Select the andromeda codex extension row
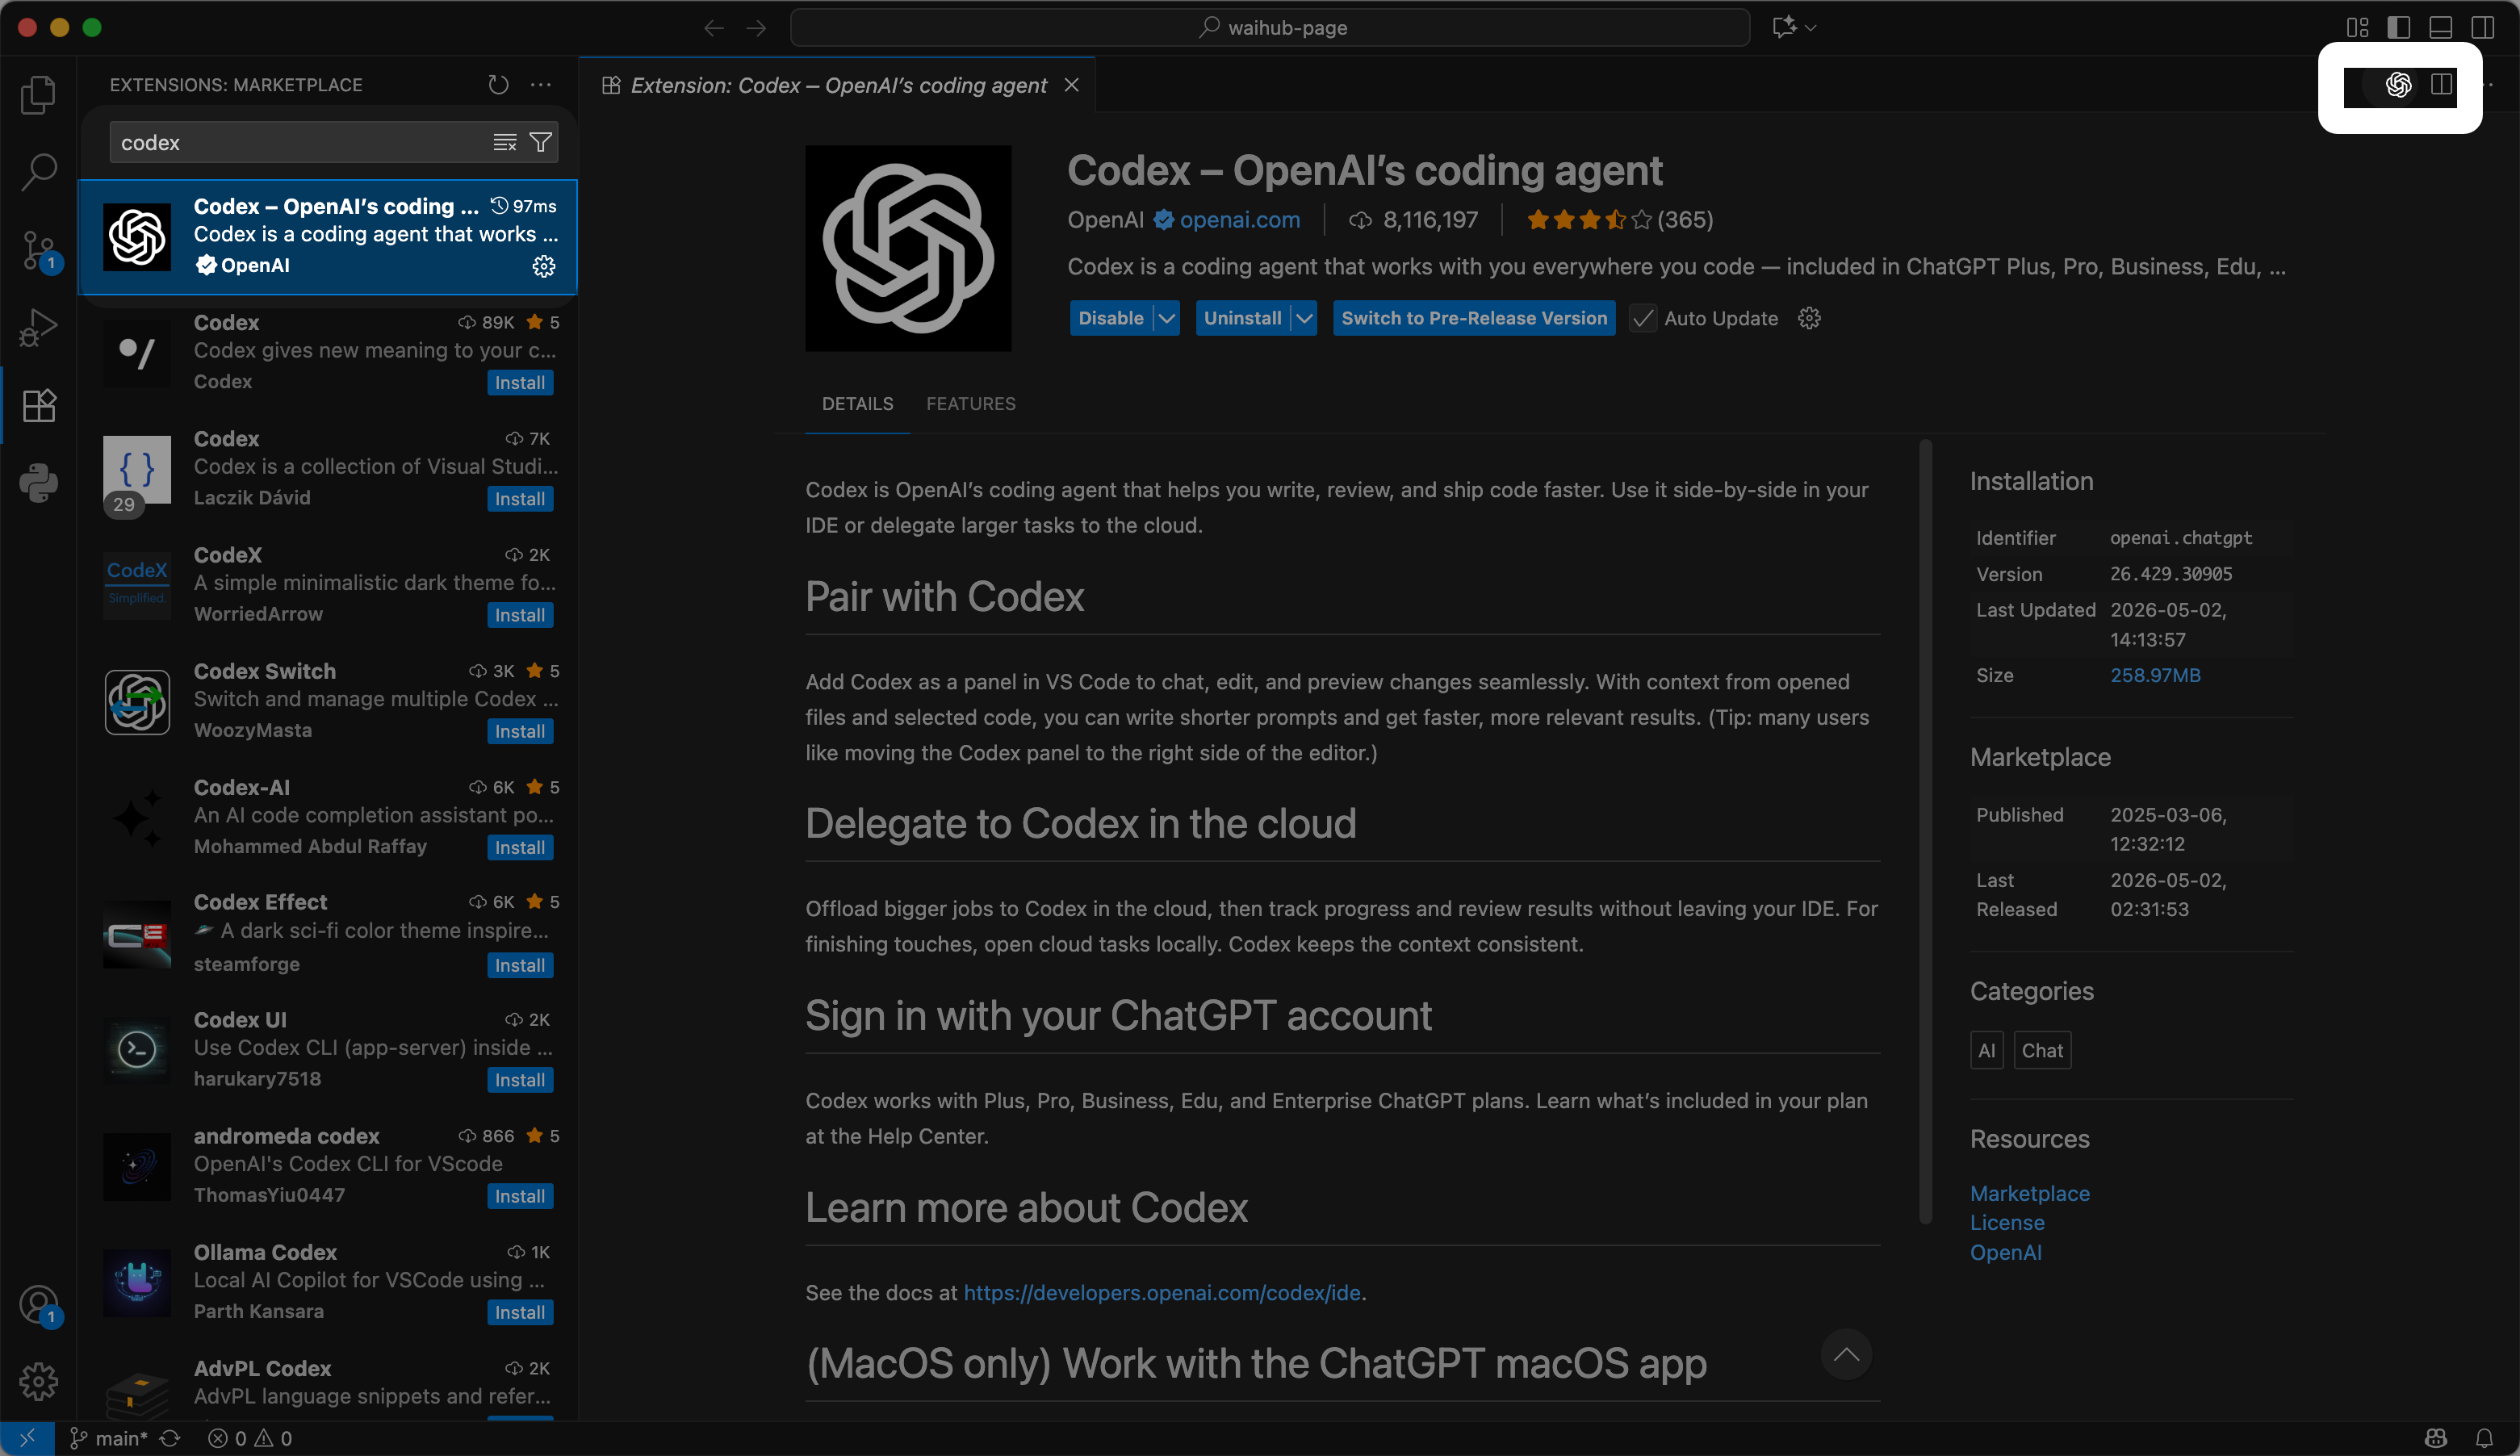 (x=328, y=1165)
